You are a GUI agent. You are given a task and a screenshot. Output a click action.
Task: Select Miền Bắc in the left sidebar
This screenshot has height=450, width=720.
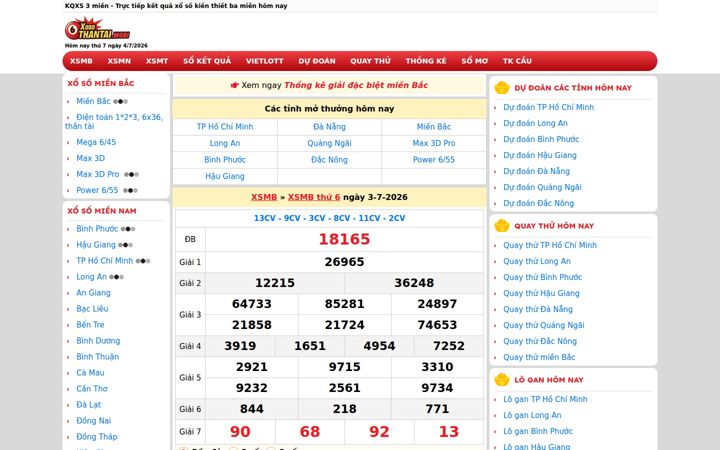[94, 101]
